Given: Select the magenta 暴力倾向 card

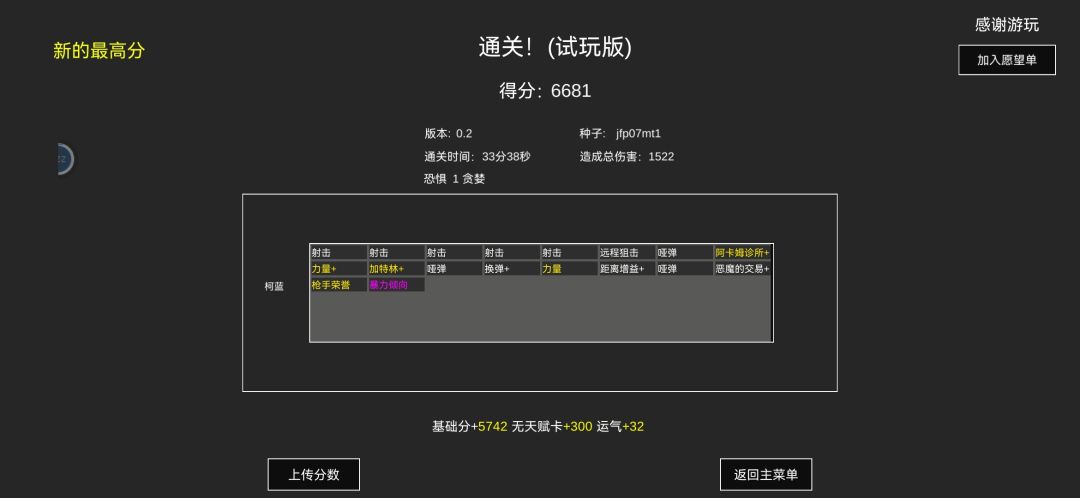Looking at the screenshot, I should (x=396, y=284).
